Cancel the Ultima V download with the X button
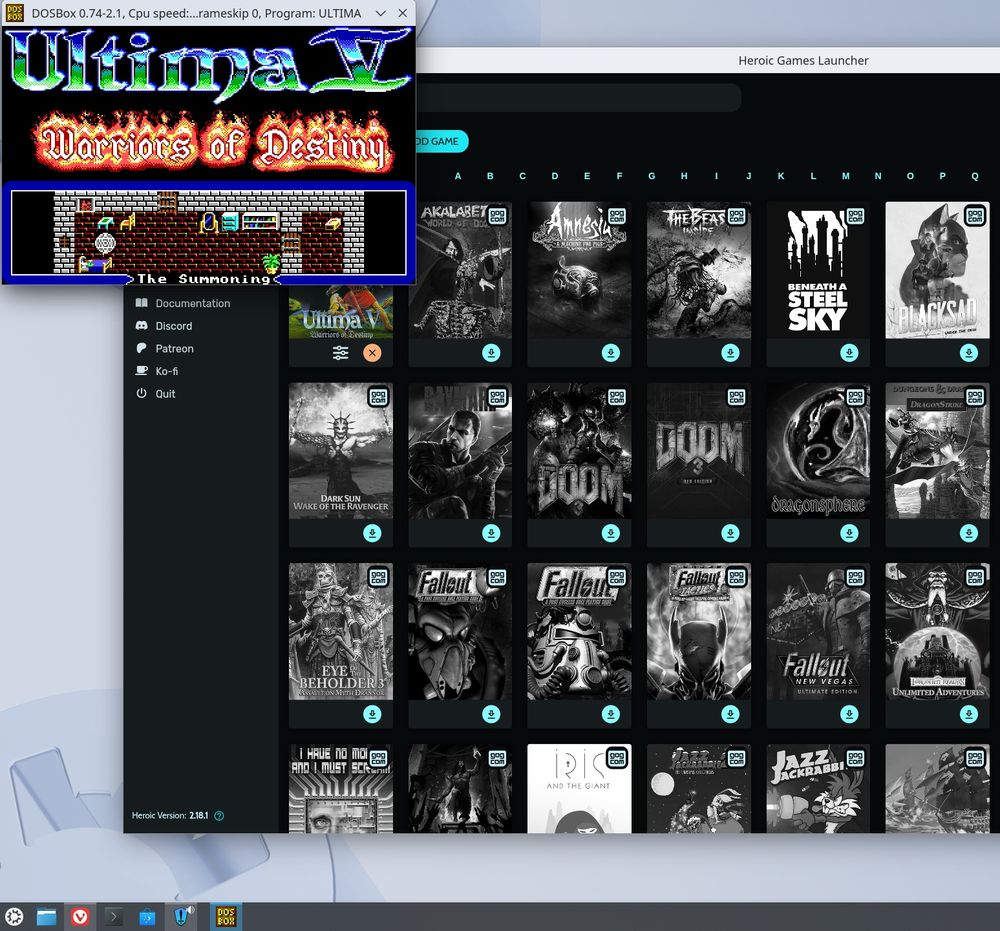The image size is (1000, 931). tap(372, 353)
